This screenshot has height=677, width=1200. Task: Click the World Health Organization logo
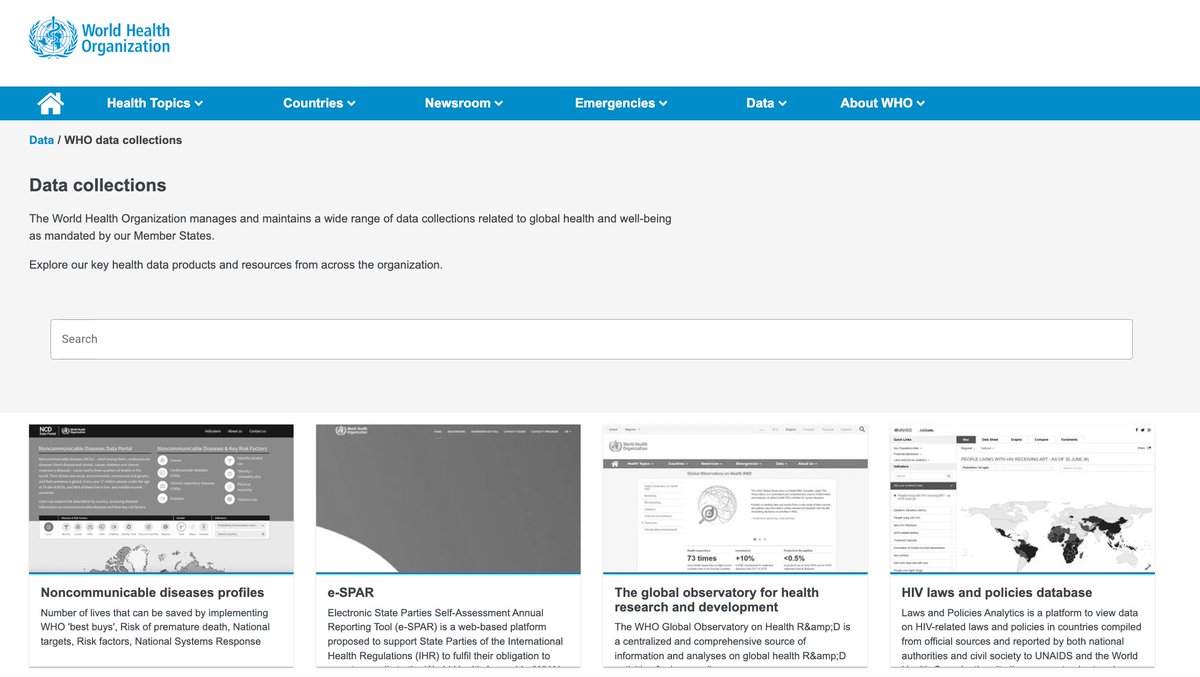[x=100, y=37]
